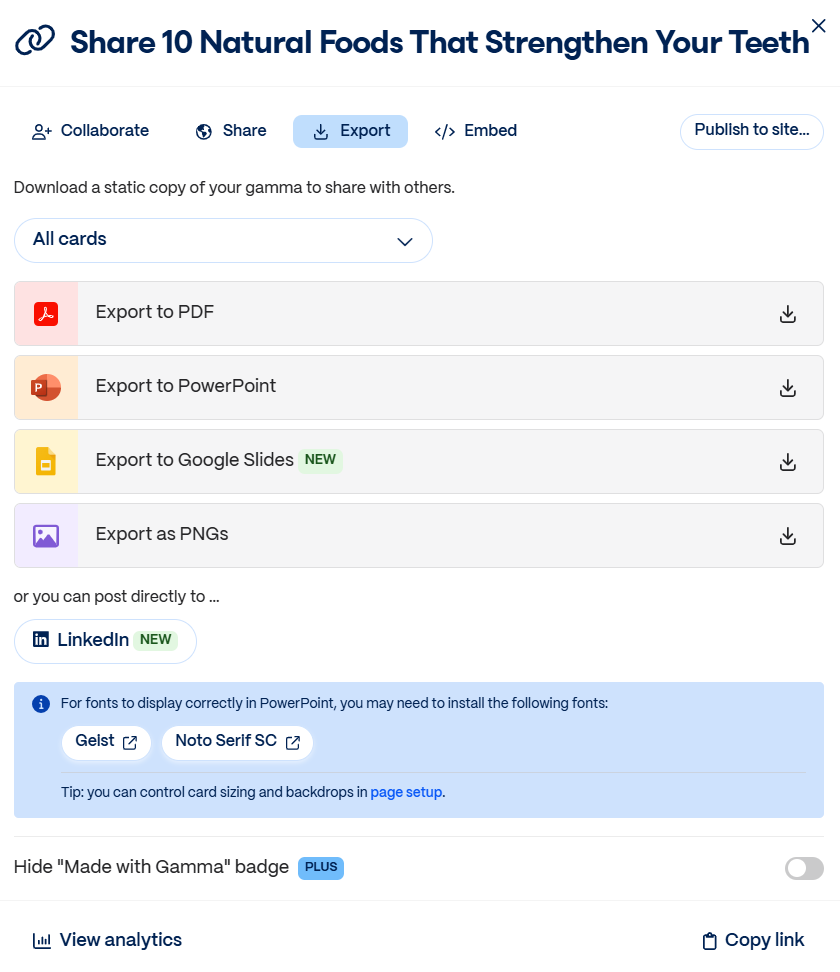The height and width of the screenshot is (972, 840).
Task: Click the Publish to site button
Action: [x=752, y=131]
